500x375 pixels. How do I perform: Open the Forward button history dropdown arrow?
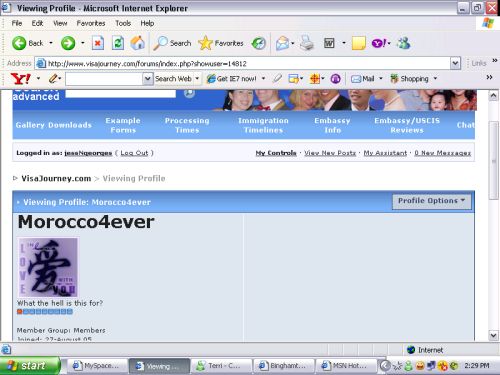(82, 43)
